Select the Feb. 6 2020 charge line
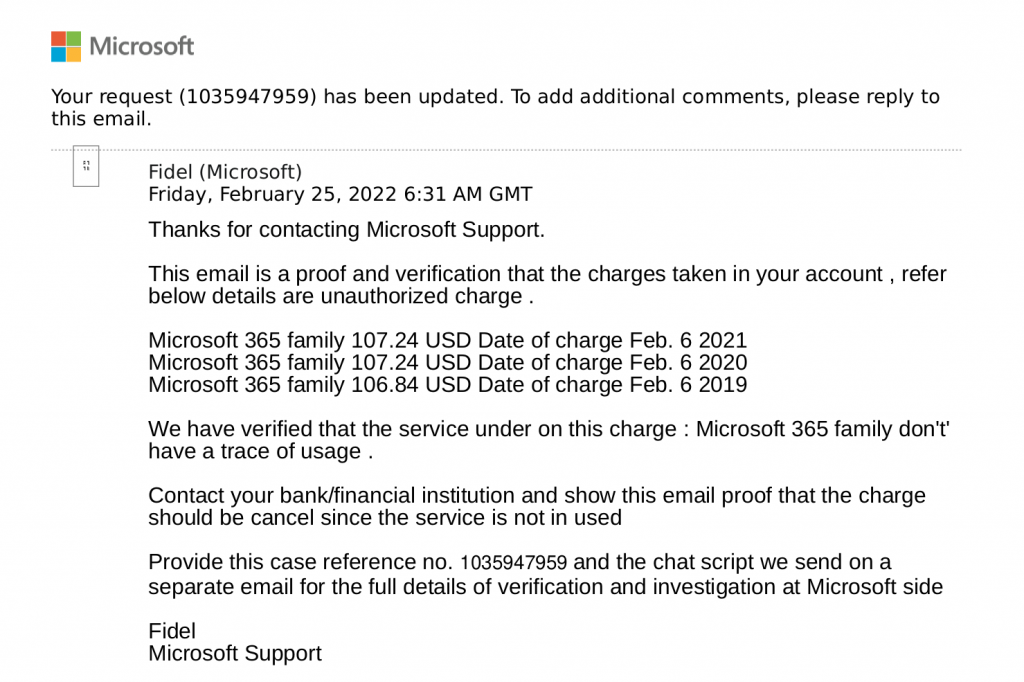Image resolution: width=1024 pixels, height=682 pixels. coord(447,362)
